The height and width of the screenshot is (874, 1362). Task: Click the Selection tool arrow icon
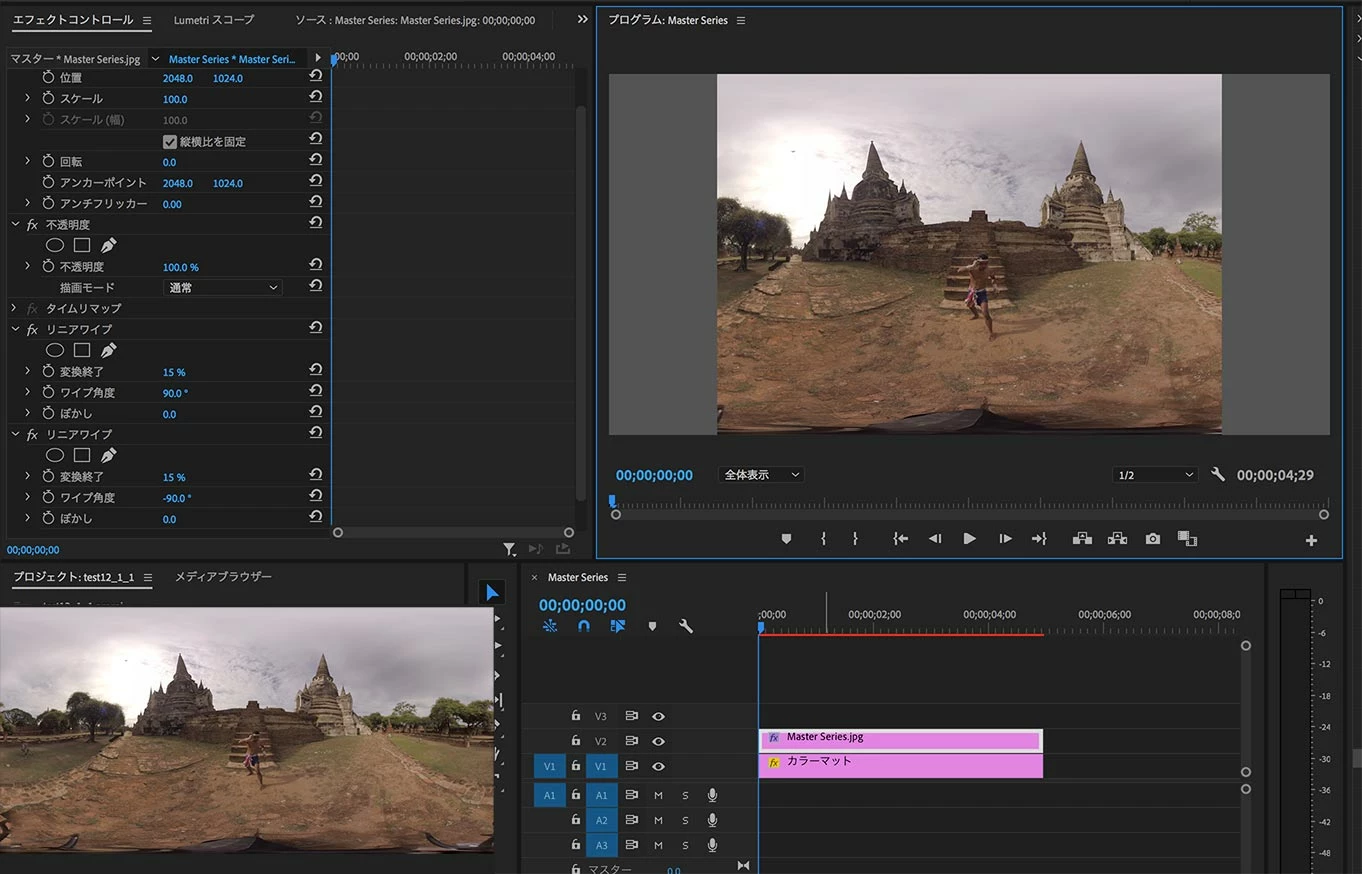[x=491, y=593]
